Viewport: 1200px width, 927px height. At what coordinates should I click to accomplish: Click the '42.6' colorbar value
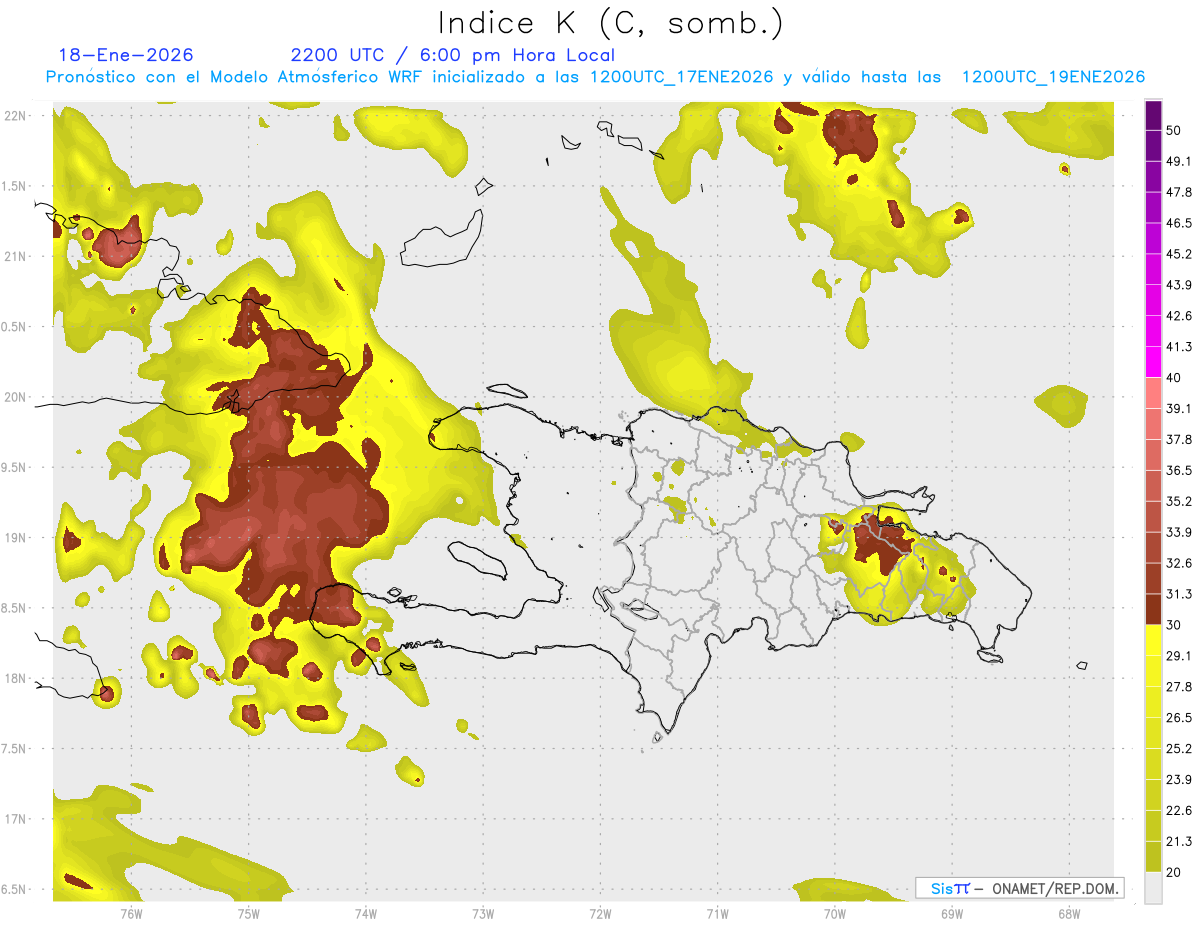pyautogui.click(x=1179, y=316)
